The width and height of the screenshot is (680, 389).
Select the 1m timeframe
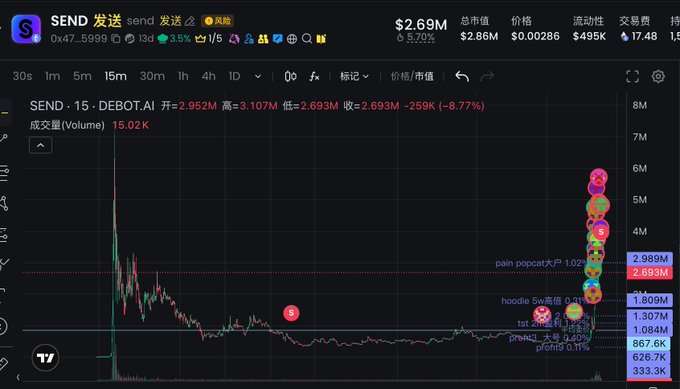(x=52, y=76)
